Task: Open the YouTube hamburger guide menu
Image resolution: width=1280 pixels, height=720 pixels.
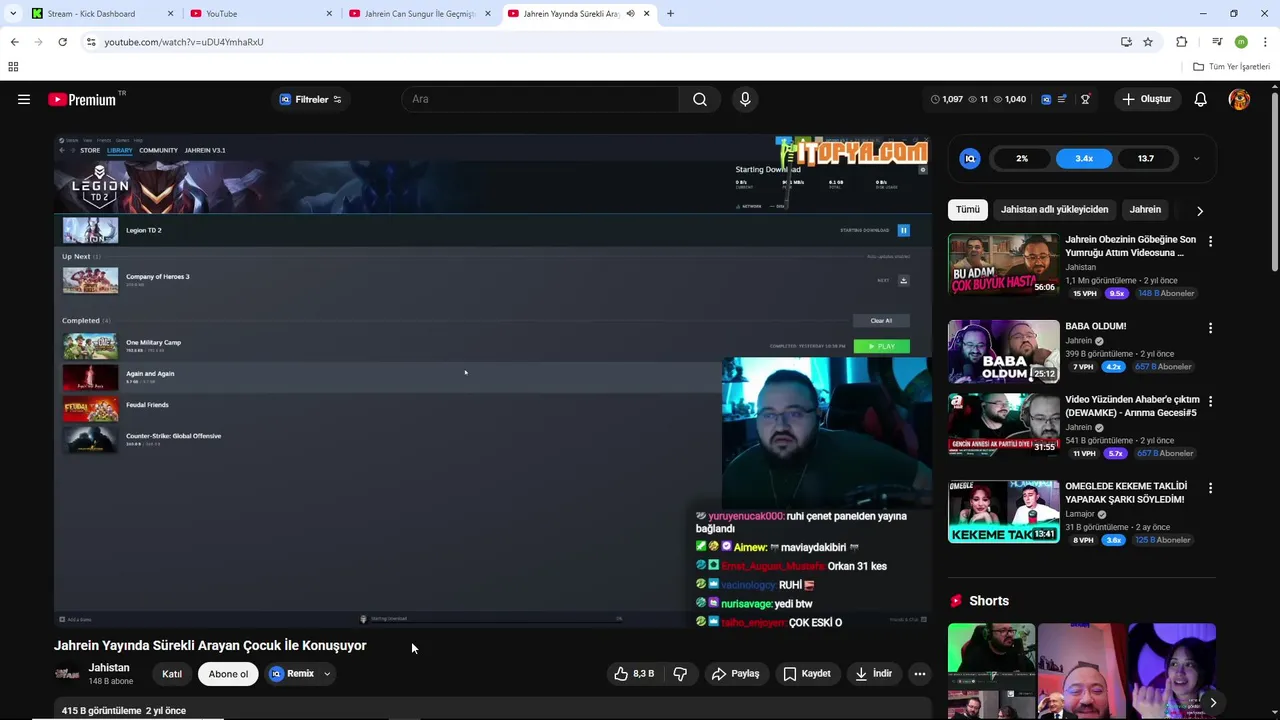Action: point(24,99)
